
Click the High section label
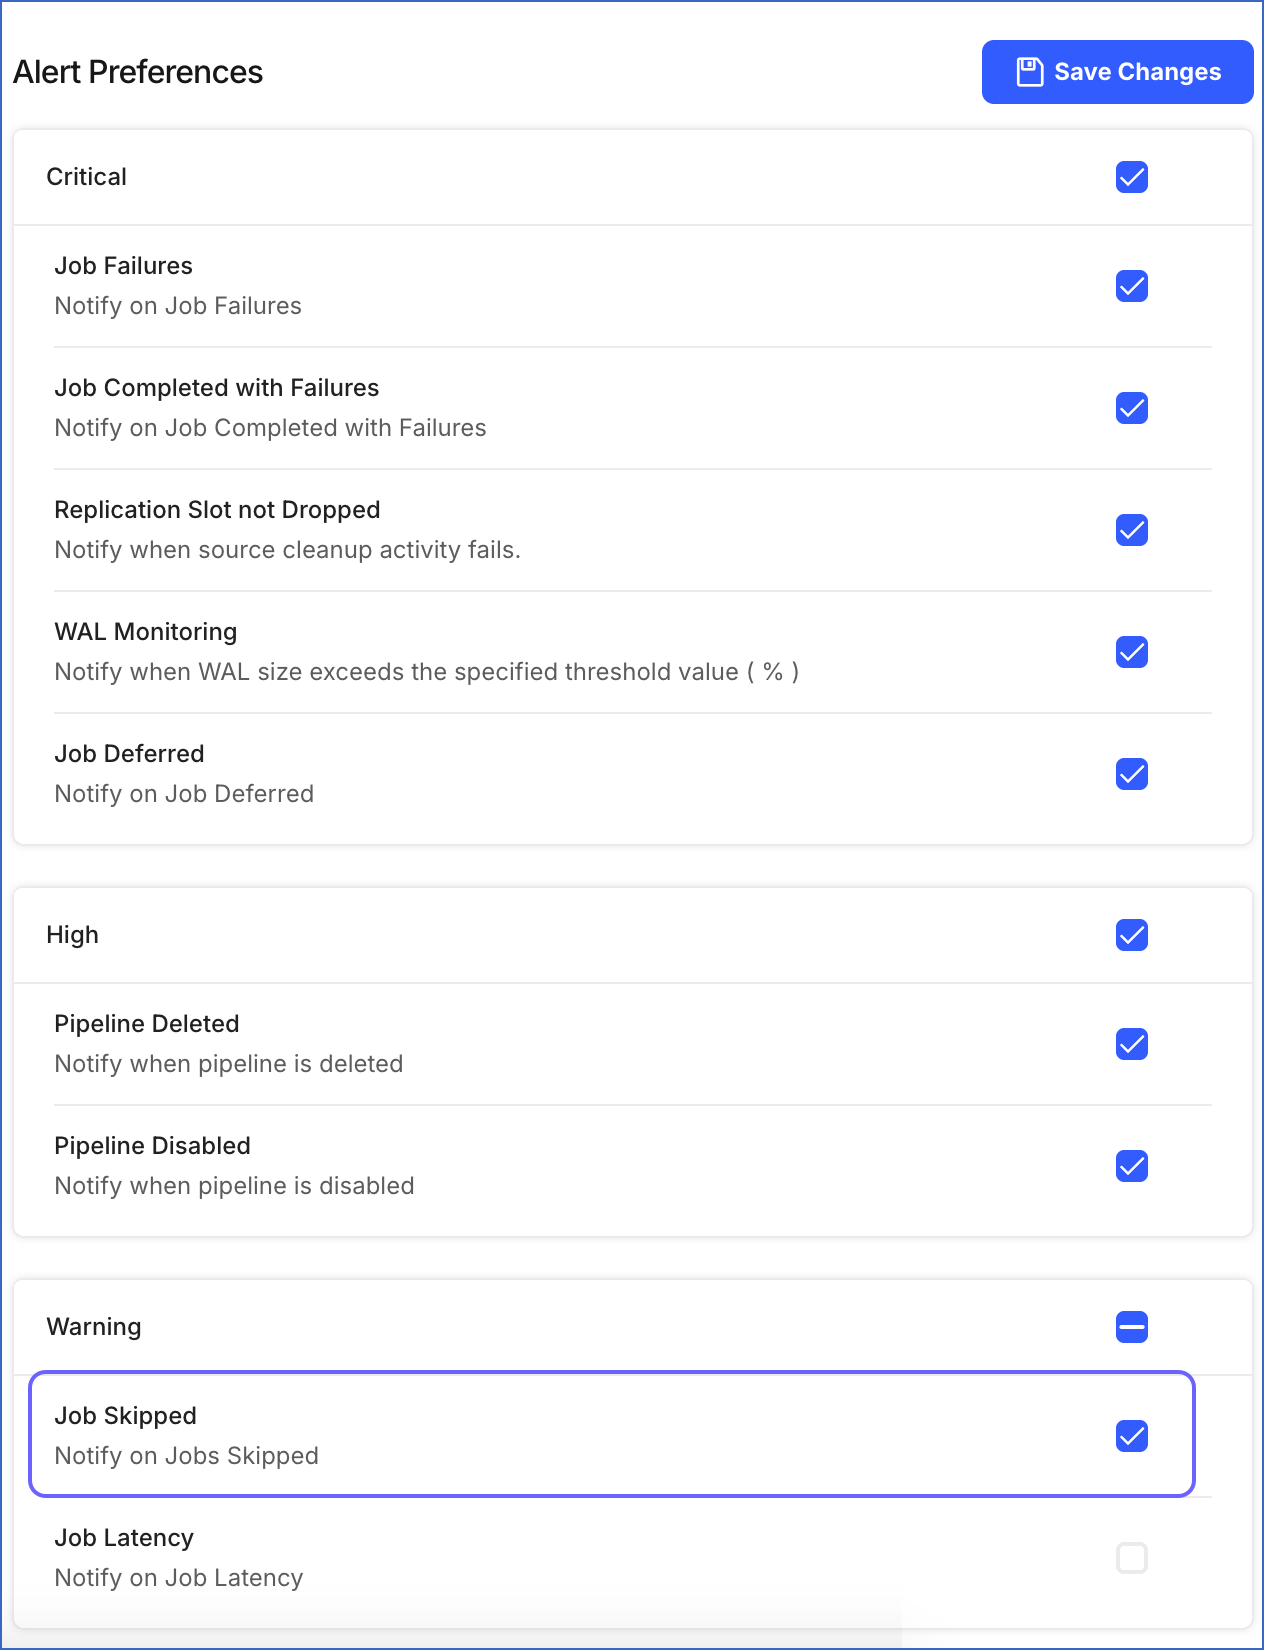pos(72,935)
